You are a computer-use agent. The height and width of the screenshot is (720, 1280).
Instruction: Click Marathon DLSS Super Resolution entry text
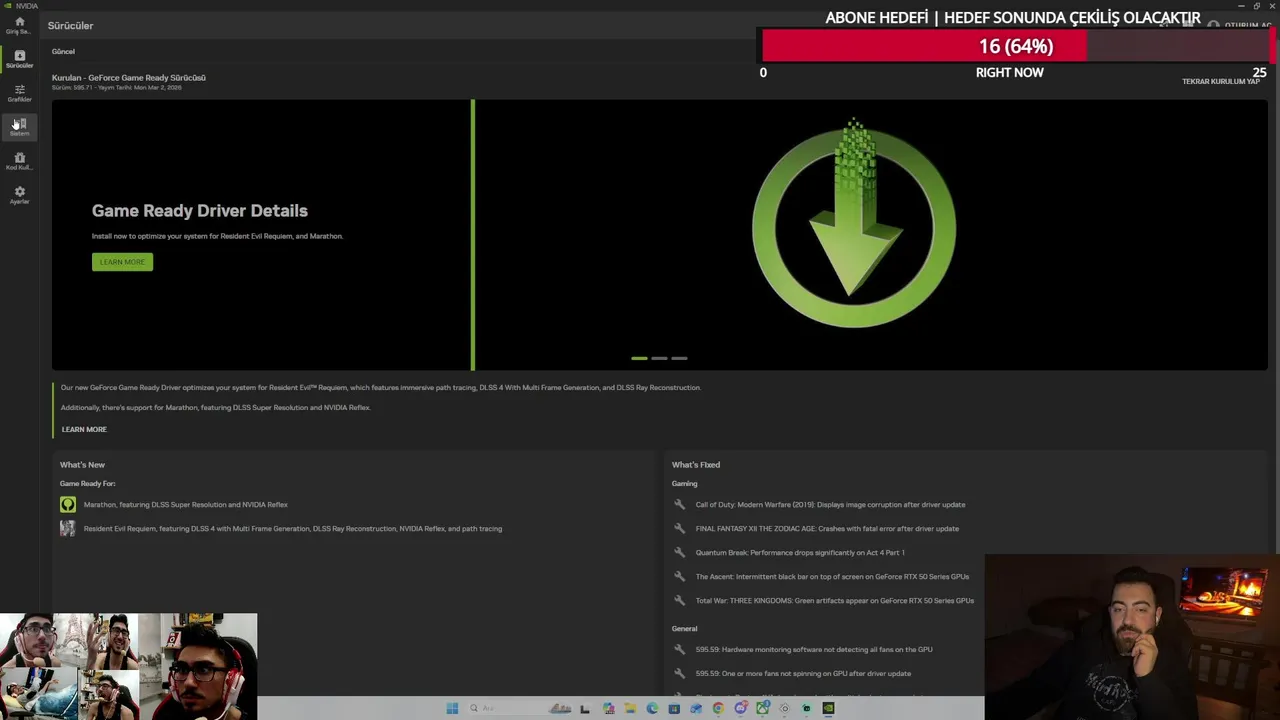pos(186,505)
